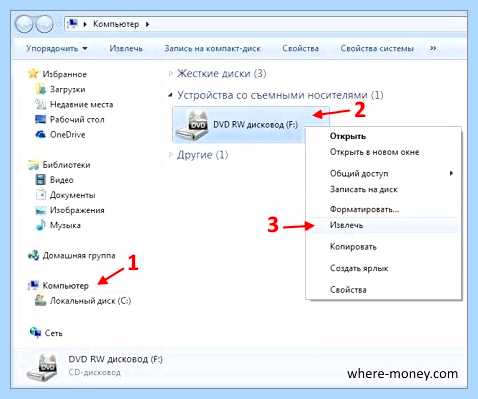The image size is (478, 399).
Task: Click Избранное heading in sidebar
Action: pyautogui.click(x=65, y=74)
